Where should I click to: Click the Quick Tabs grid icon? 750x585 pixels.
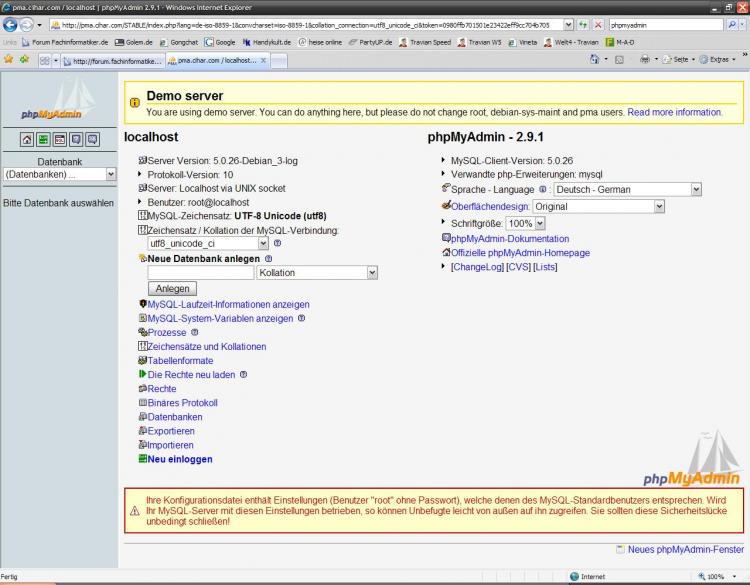pos(44,60)
